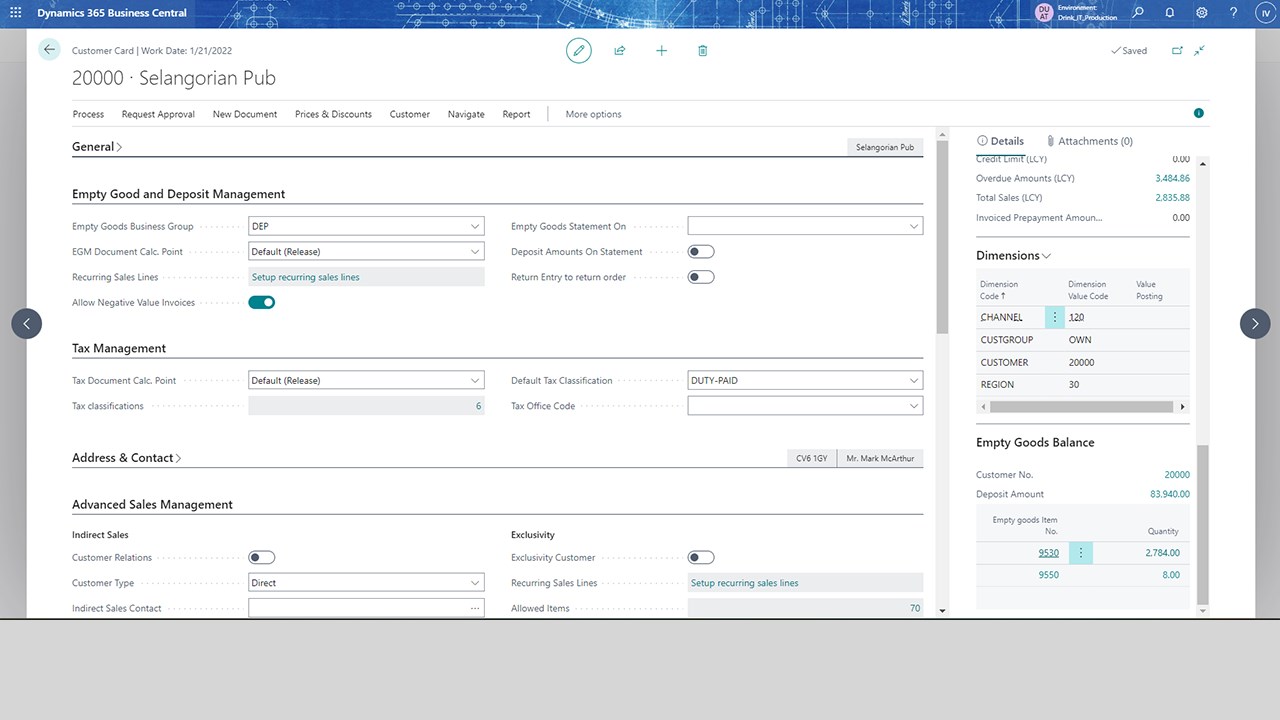Open the app launcher grid icon
1280x720 pixels.
click(x=15, y=13)
